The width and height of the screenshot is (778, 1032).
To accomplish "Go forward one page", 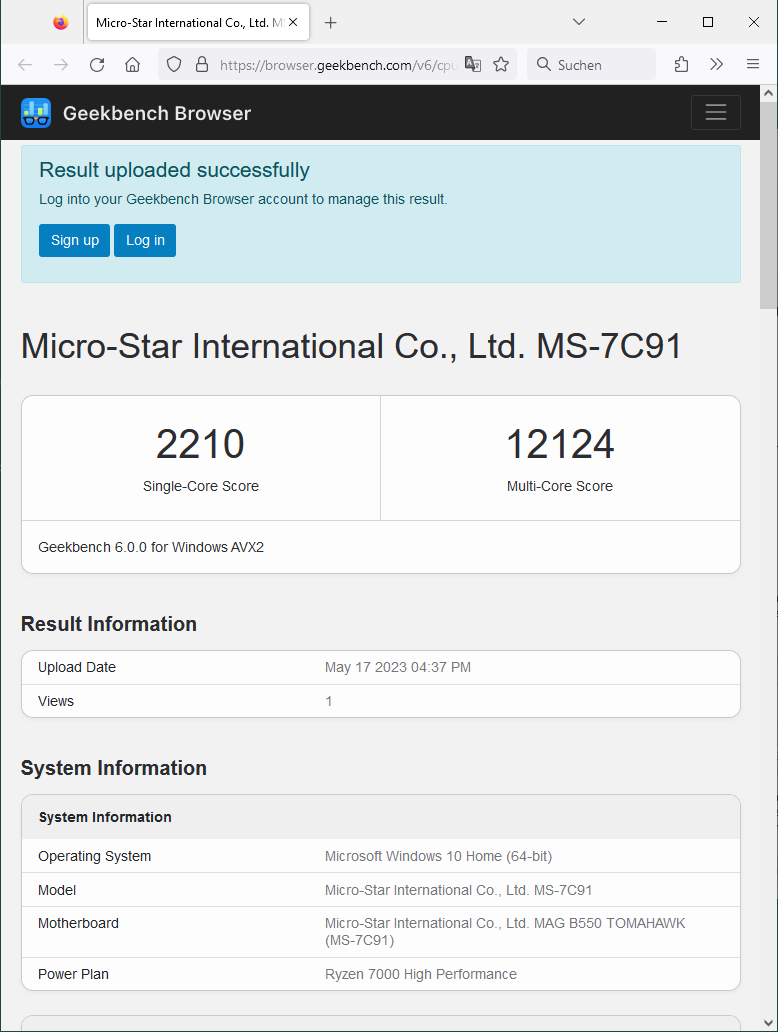I will tap(61, 64).
